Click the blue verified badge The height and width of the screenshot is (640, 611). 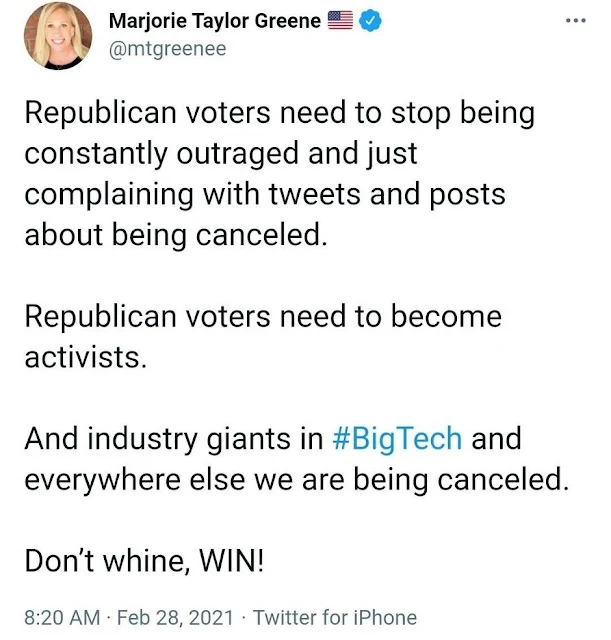pyautogui.click(x=370, y=21)
